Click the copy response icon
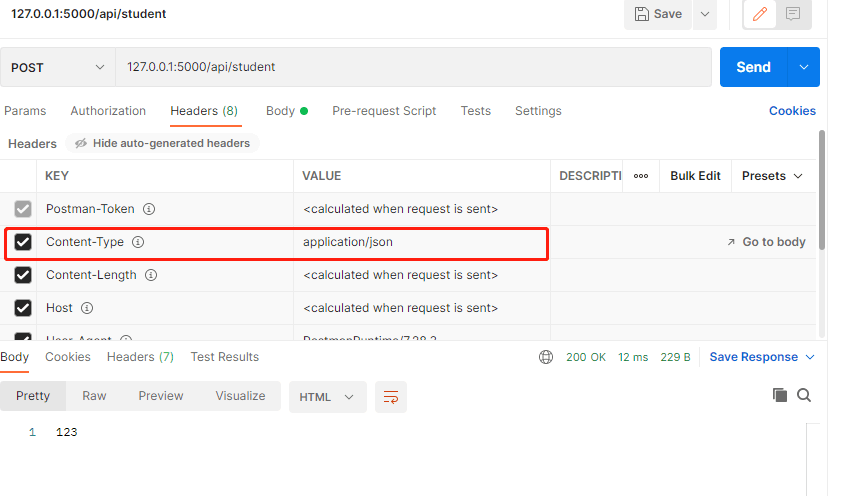This screenshot has height=496, width=841. point(779,395)
